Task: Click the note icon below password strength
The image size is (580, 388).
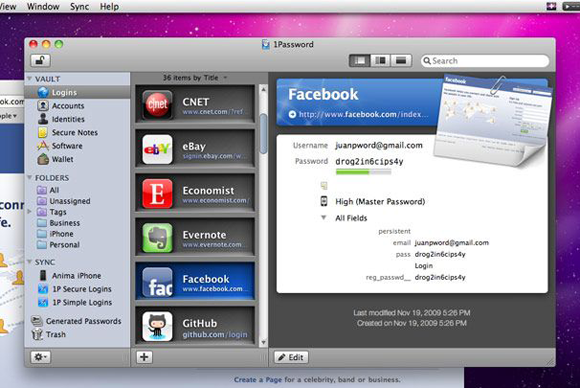Action: point(324,185)
